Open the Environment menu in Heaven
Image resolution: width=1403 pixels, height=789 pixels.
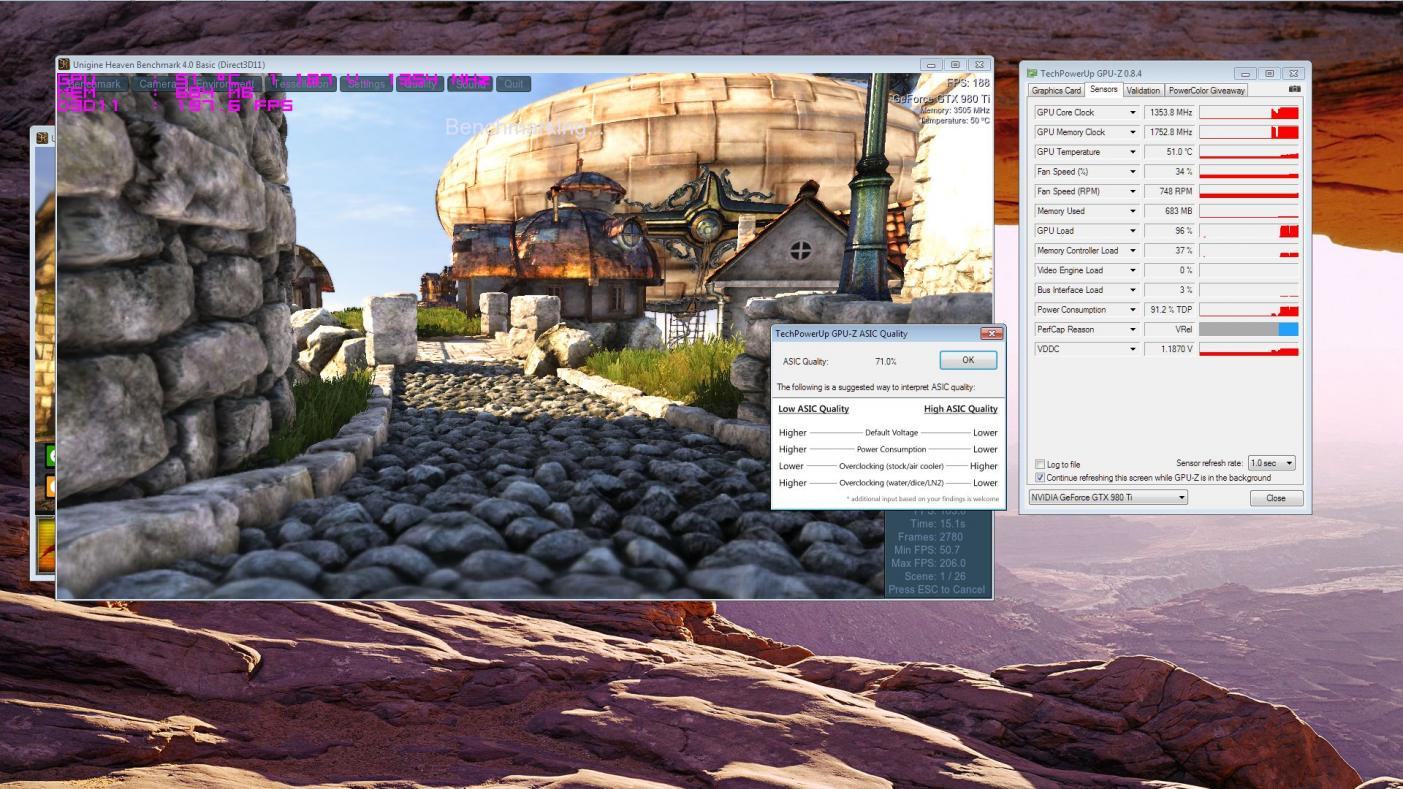tap(224, 84)
